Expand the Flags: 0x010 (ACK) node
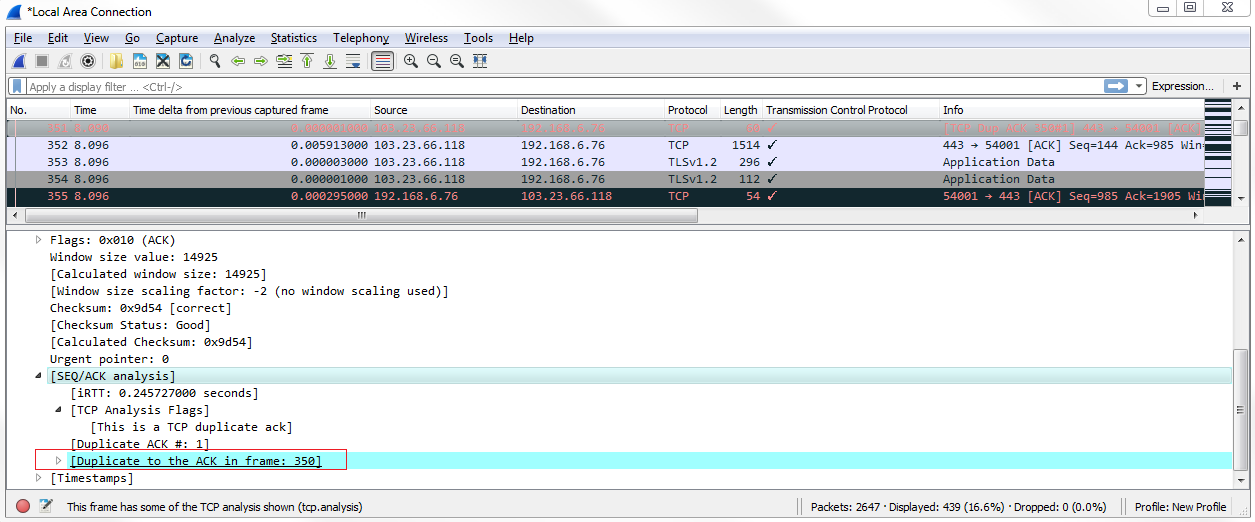The image size is (1255, 522). click(x=40, y=240)
